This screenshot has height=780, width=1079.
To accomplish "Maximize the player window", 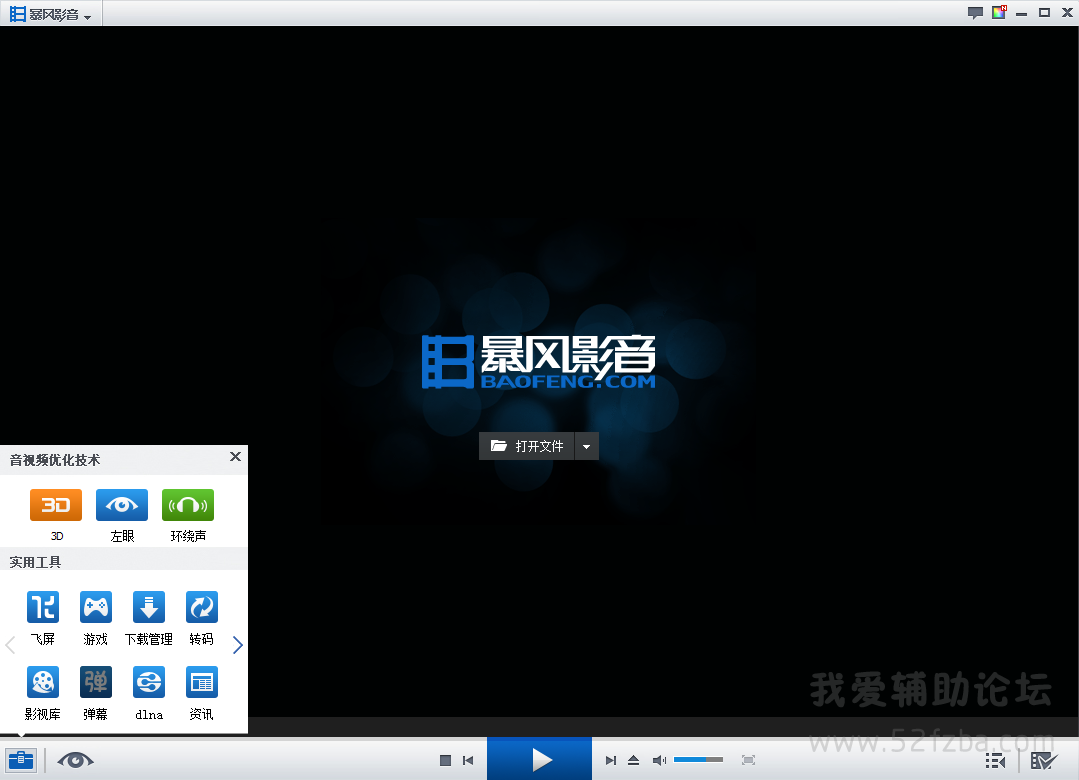I will tap(1044, 12).
